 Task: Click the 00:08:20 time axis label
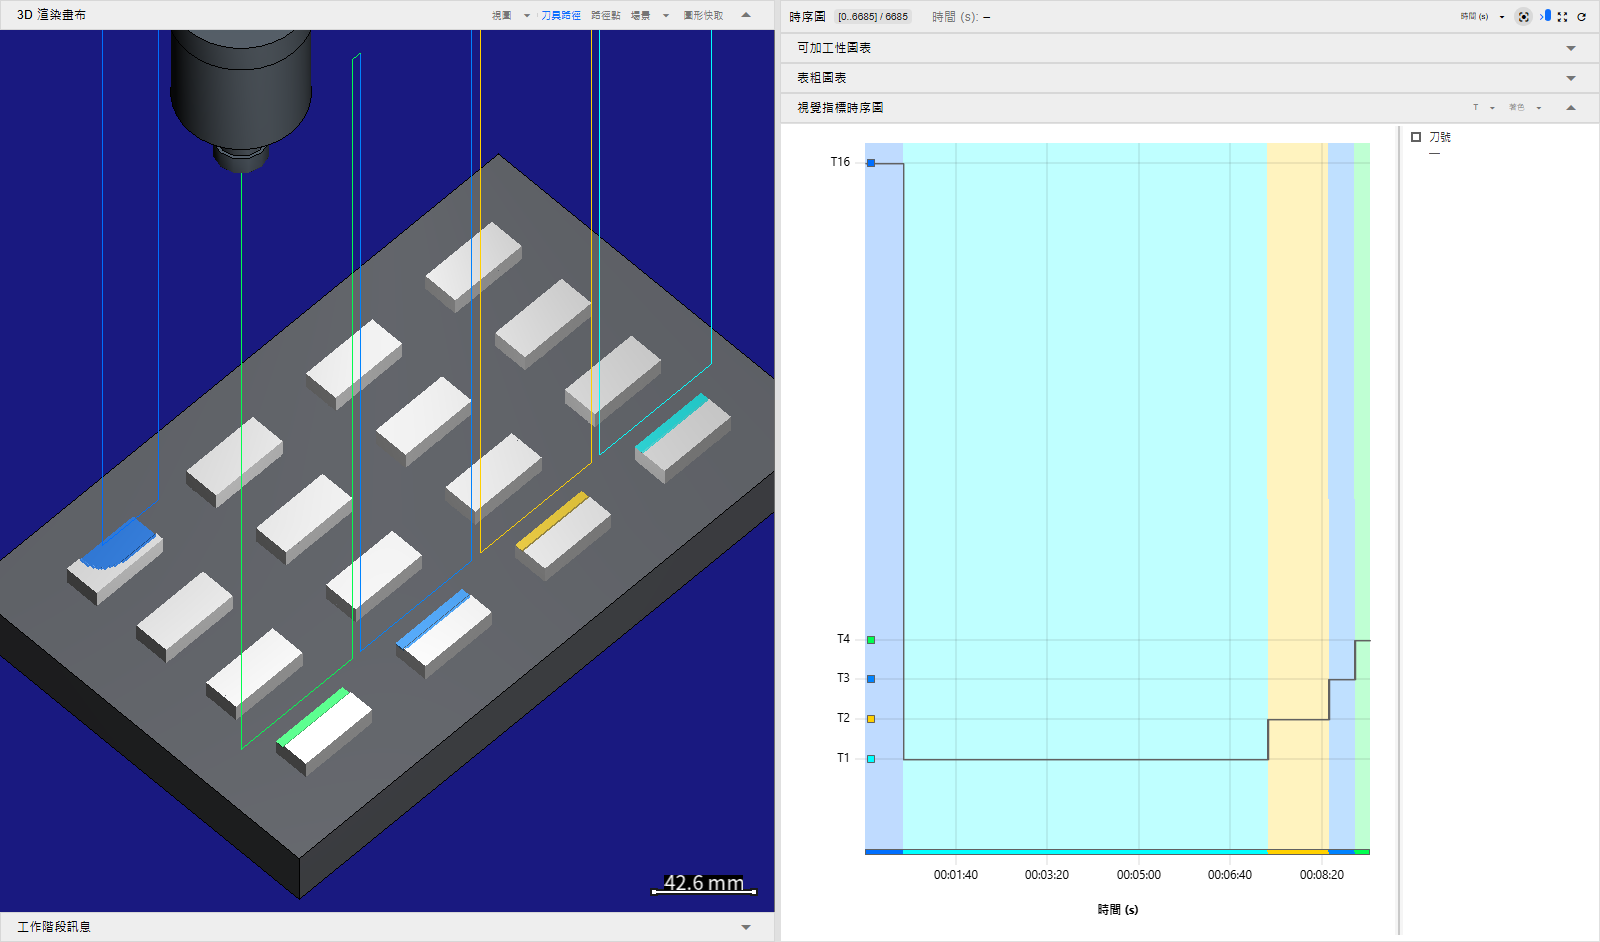[x=1322, y=875]
